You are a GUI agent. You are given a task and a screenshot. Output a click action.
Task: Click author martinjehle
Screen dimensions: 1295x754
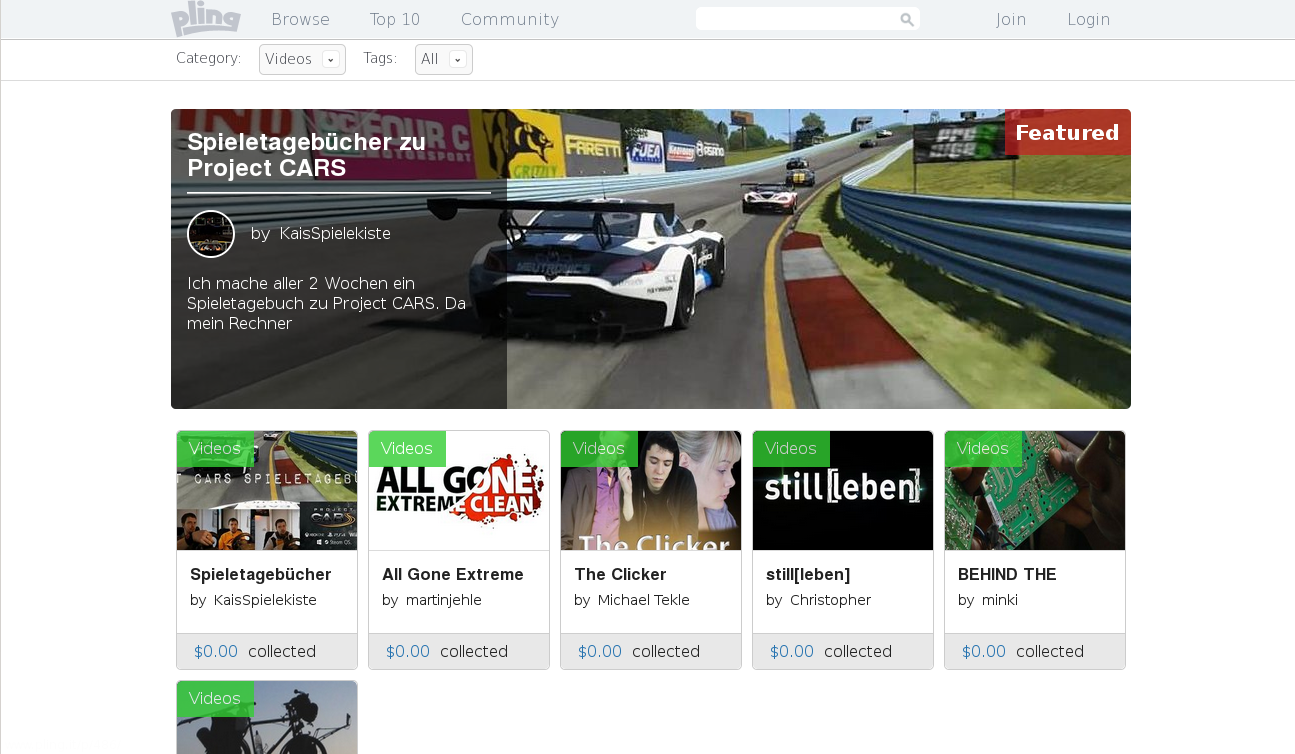coord(444,600)
